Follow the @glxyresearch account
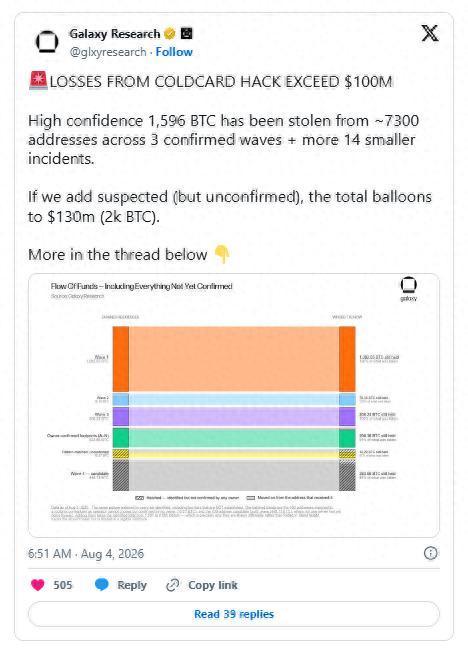 point(174,52)
